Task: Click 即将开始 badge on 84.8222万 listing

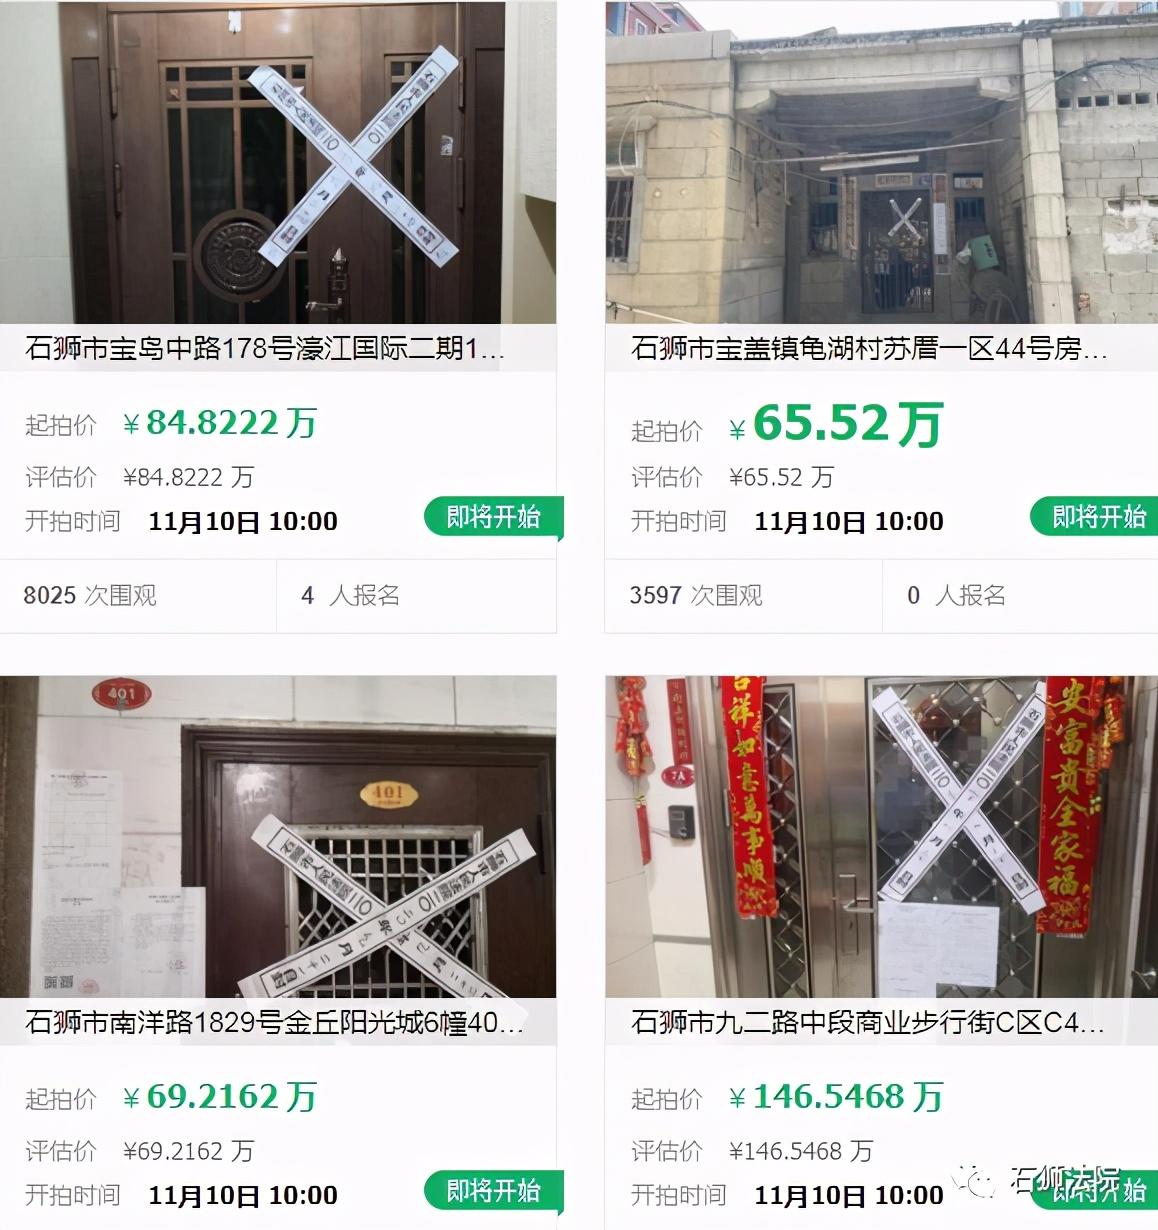Action: [x=493, y=517]
